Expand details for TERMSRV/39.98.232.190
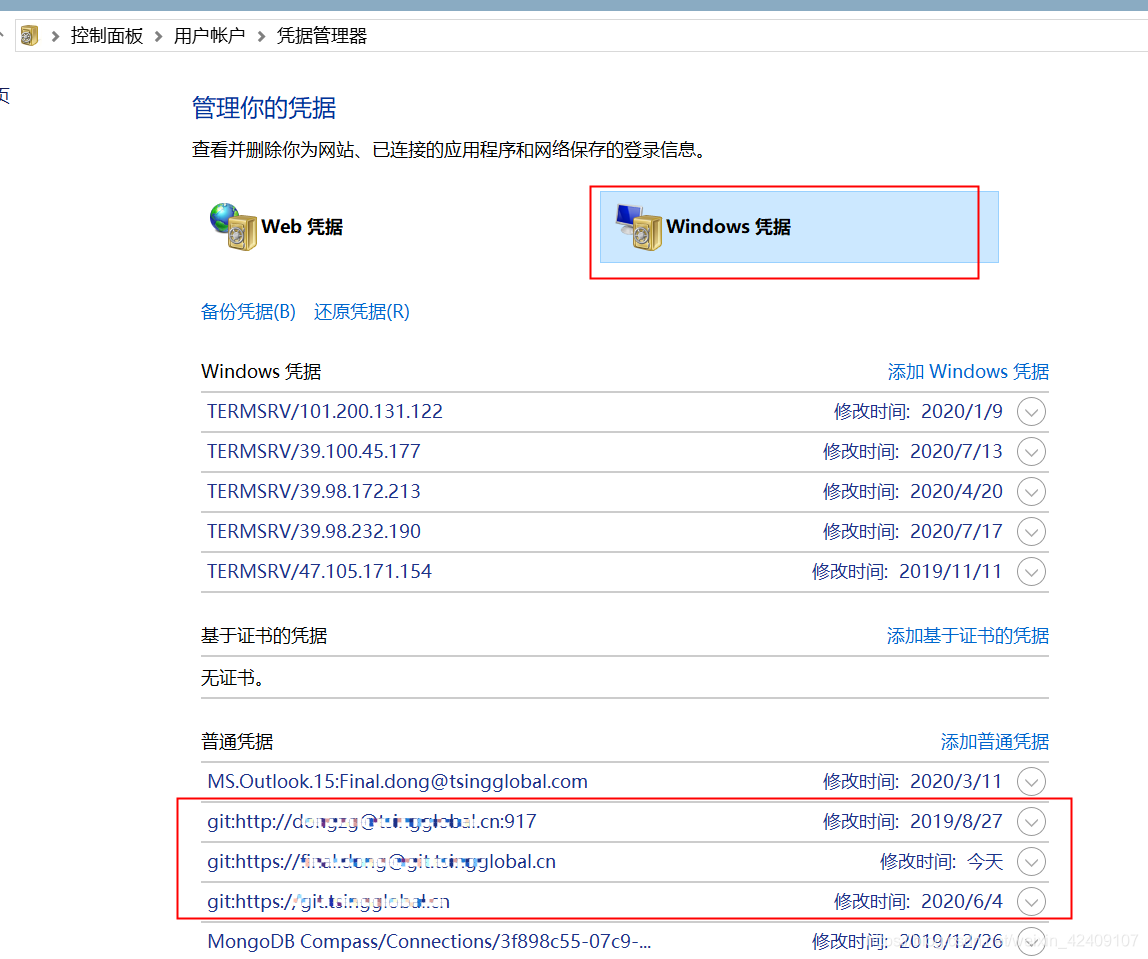Screen dimensions: 1148x959 click(1031, 531)
